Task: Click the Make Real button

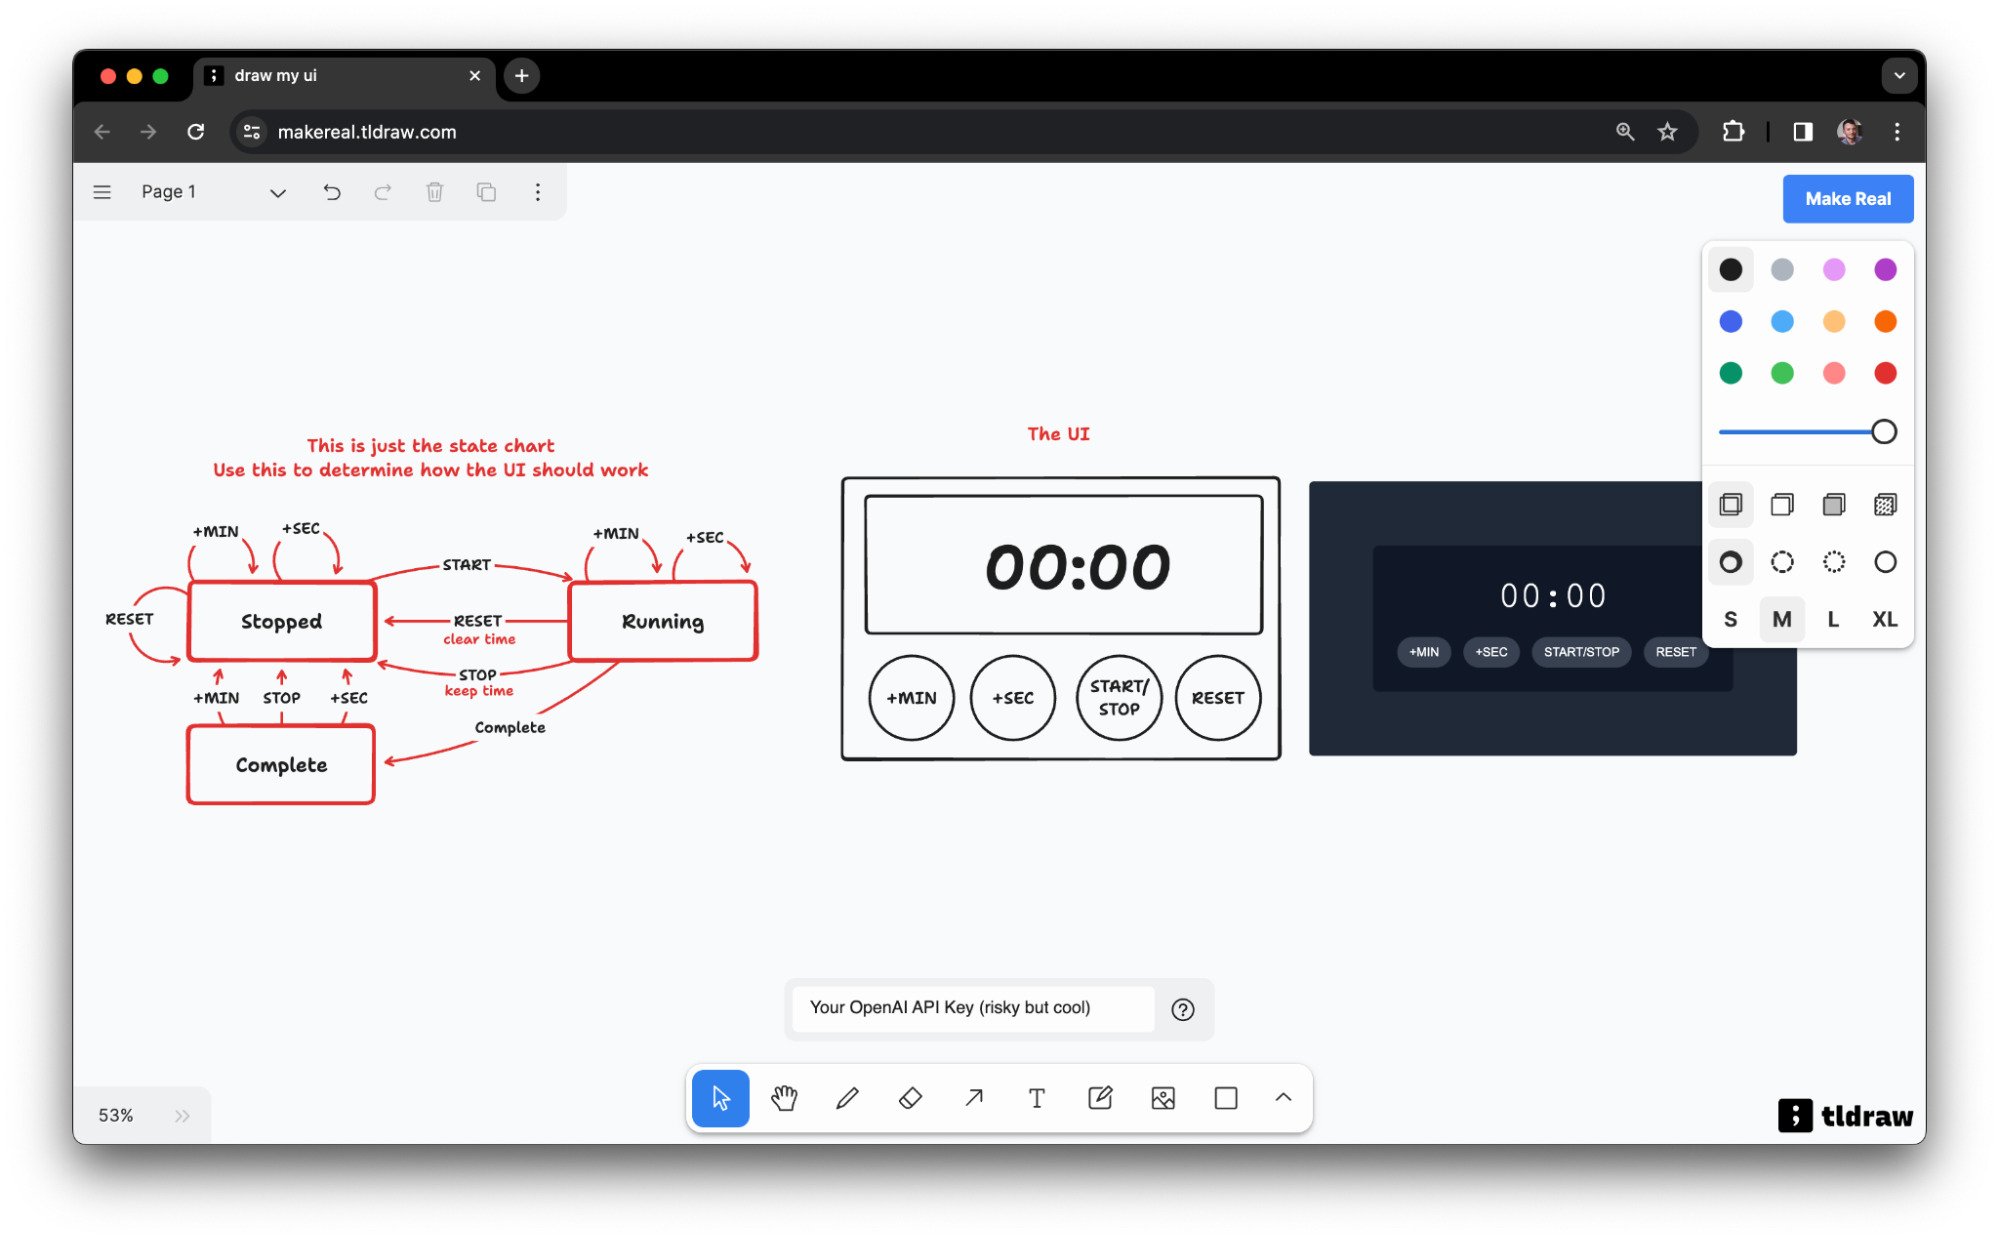Action: (x=1849, y=197)
